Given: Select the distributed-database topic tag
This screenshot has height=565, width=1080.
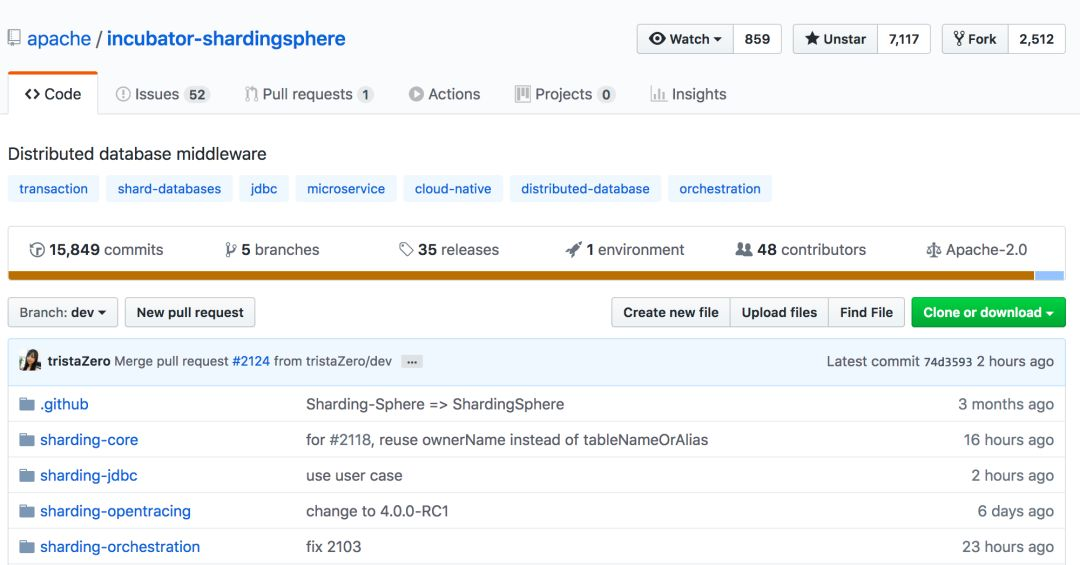Looking at the screenshot, I should [585, 189].
